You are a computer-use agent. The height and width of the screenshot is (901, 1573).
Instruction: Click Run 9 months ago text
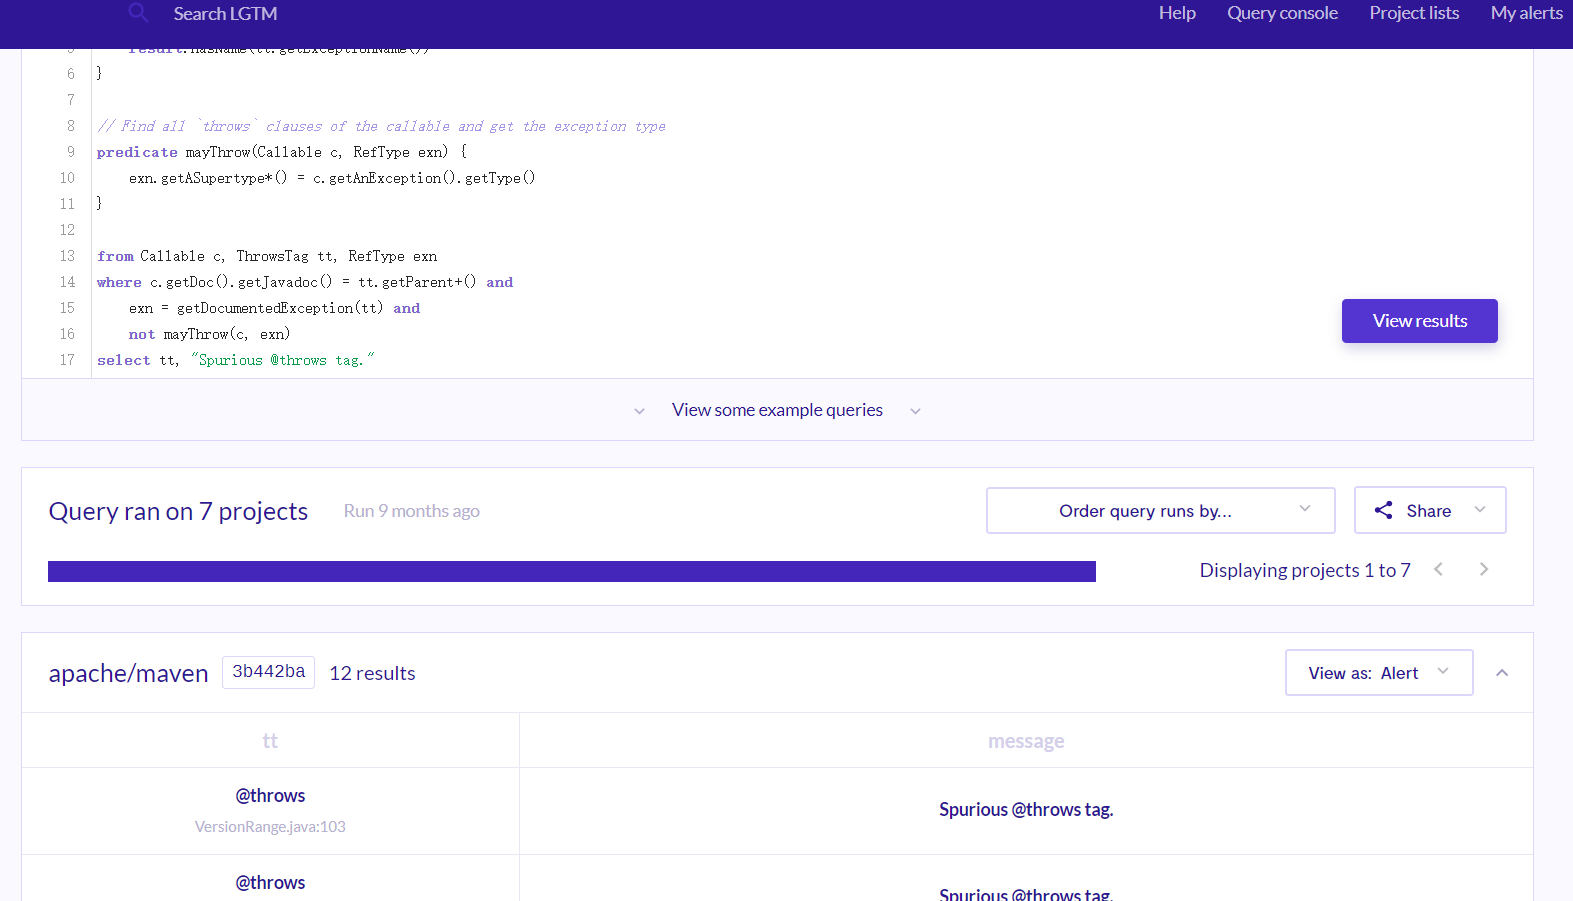point(411,511)
